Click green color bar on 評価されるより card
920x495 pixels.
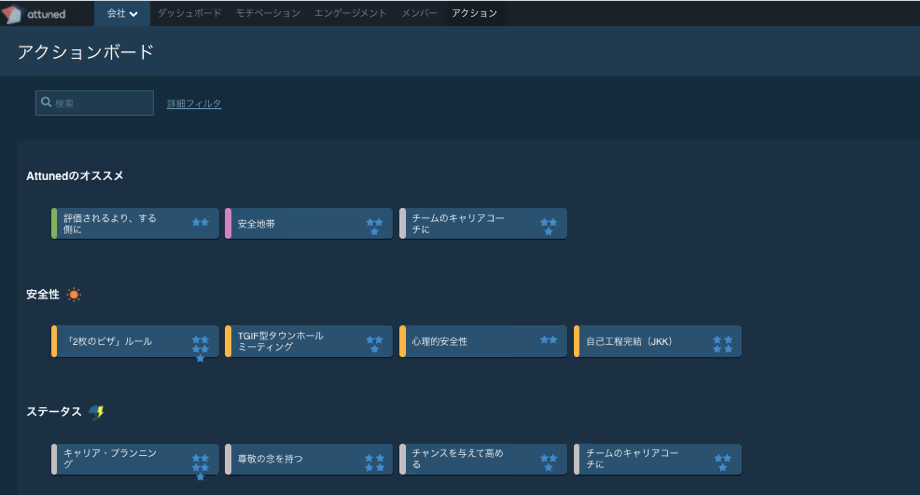coord(54,223)
